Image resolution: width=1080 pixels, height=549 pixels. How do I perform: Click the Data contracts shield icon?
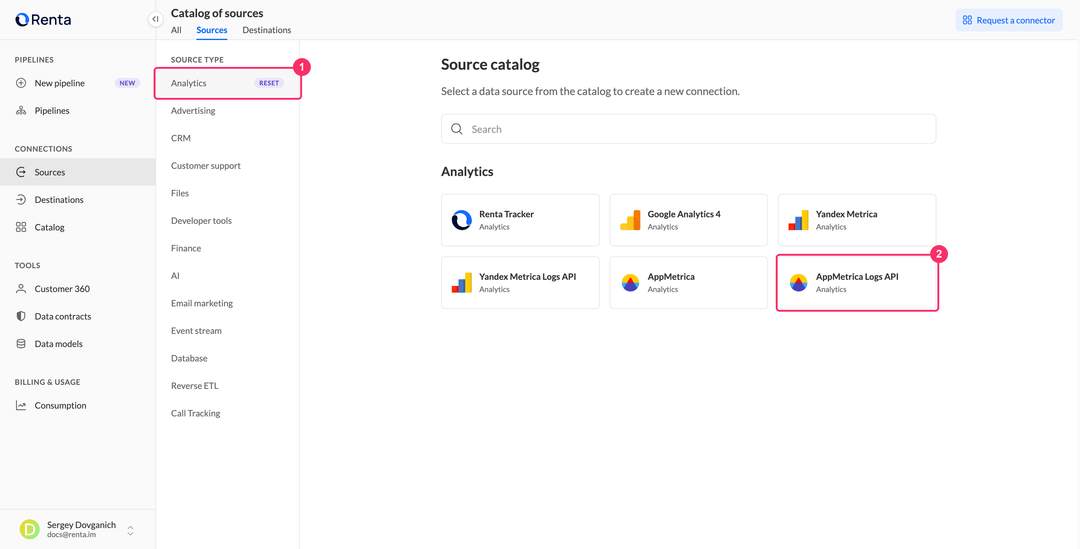point(21,317)
